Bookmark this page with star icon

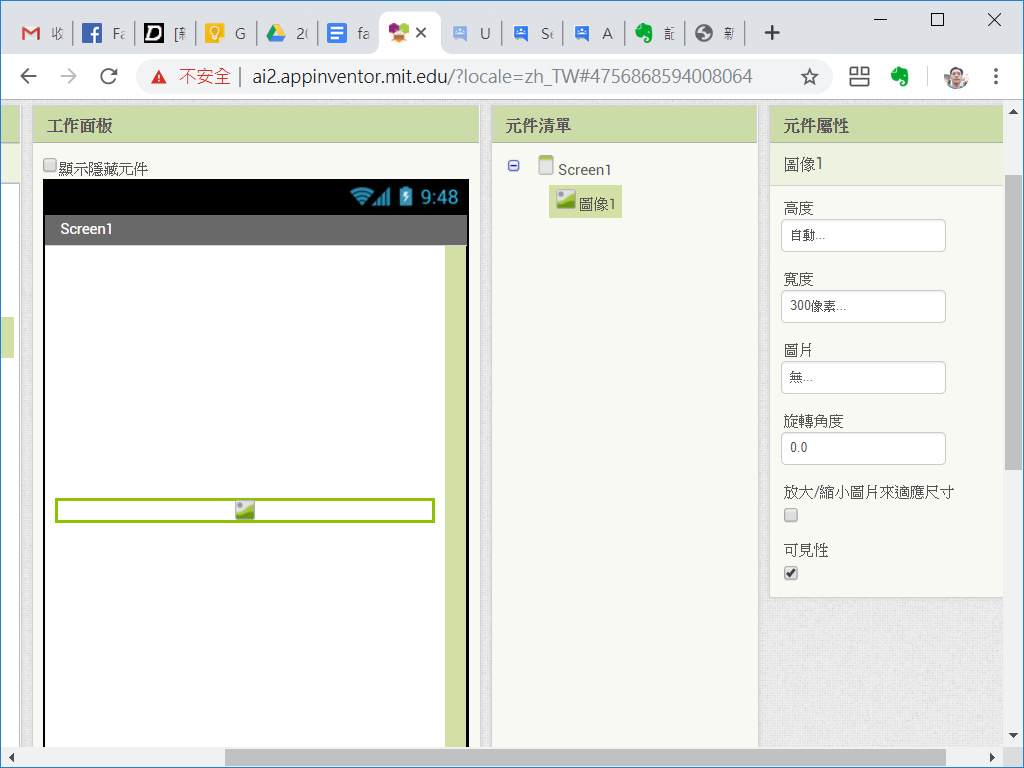tap(810, 77)
